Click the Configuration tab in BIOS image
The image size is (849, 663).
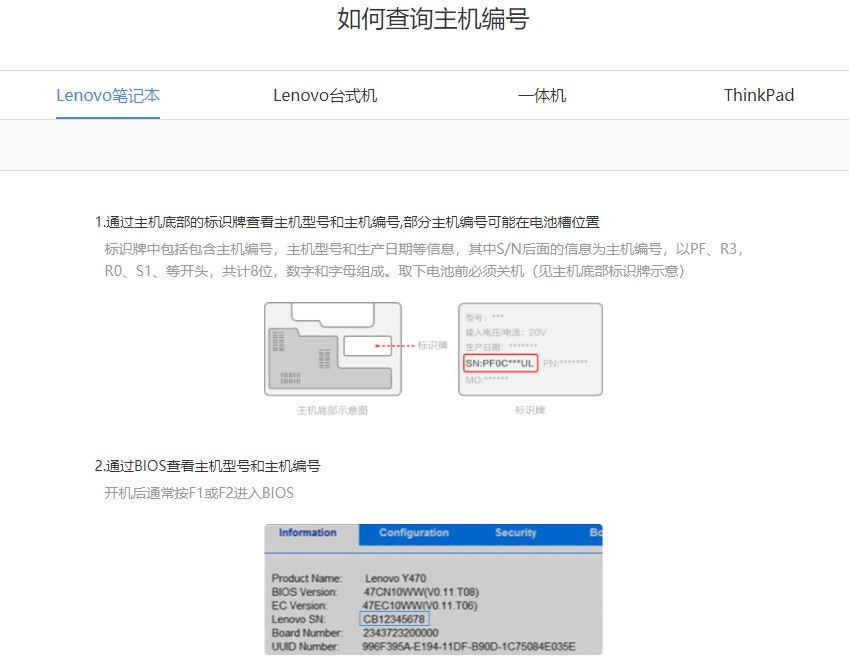point(414,532)
